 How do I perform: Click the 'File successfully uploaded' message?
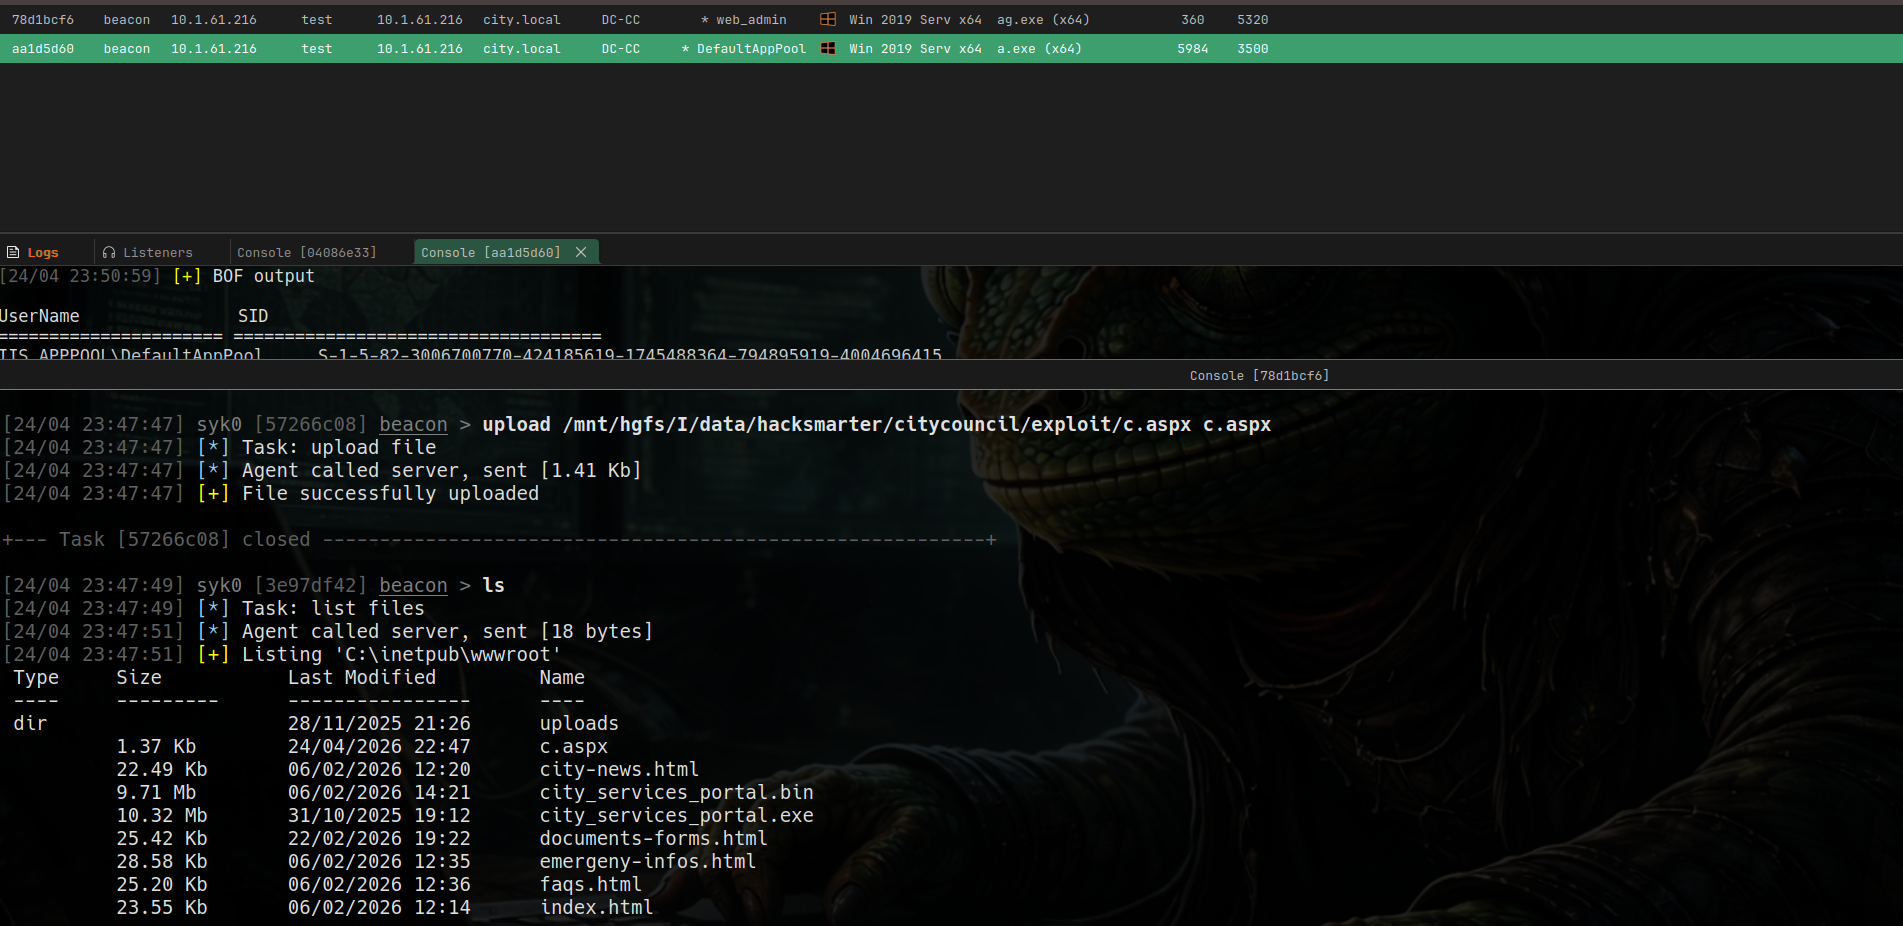coord(390,493)
